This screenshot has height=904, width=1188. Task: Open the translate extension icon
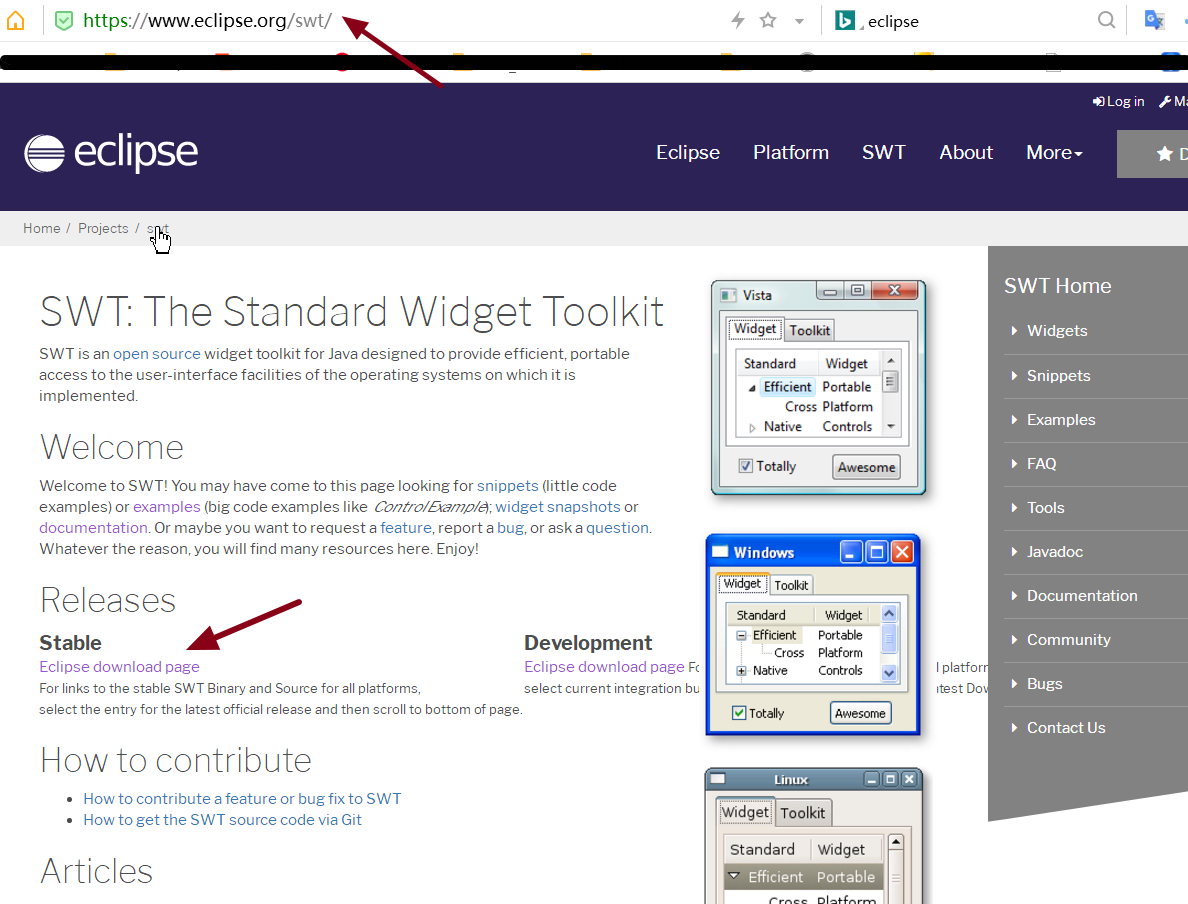tap(1154, 20)
